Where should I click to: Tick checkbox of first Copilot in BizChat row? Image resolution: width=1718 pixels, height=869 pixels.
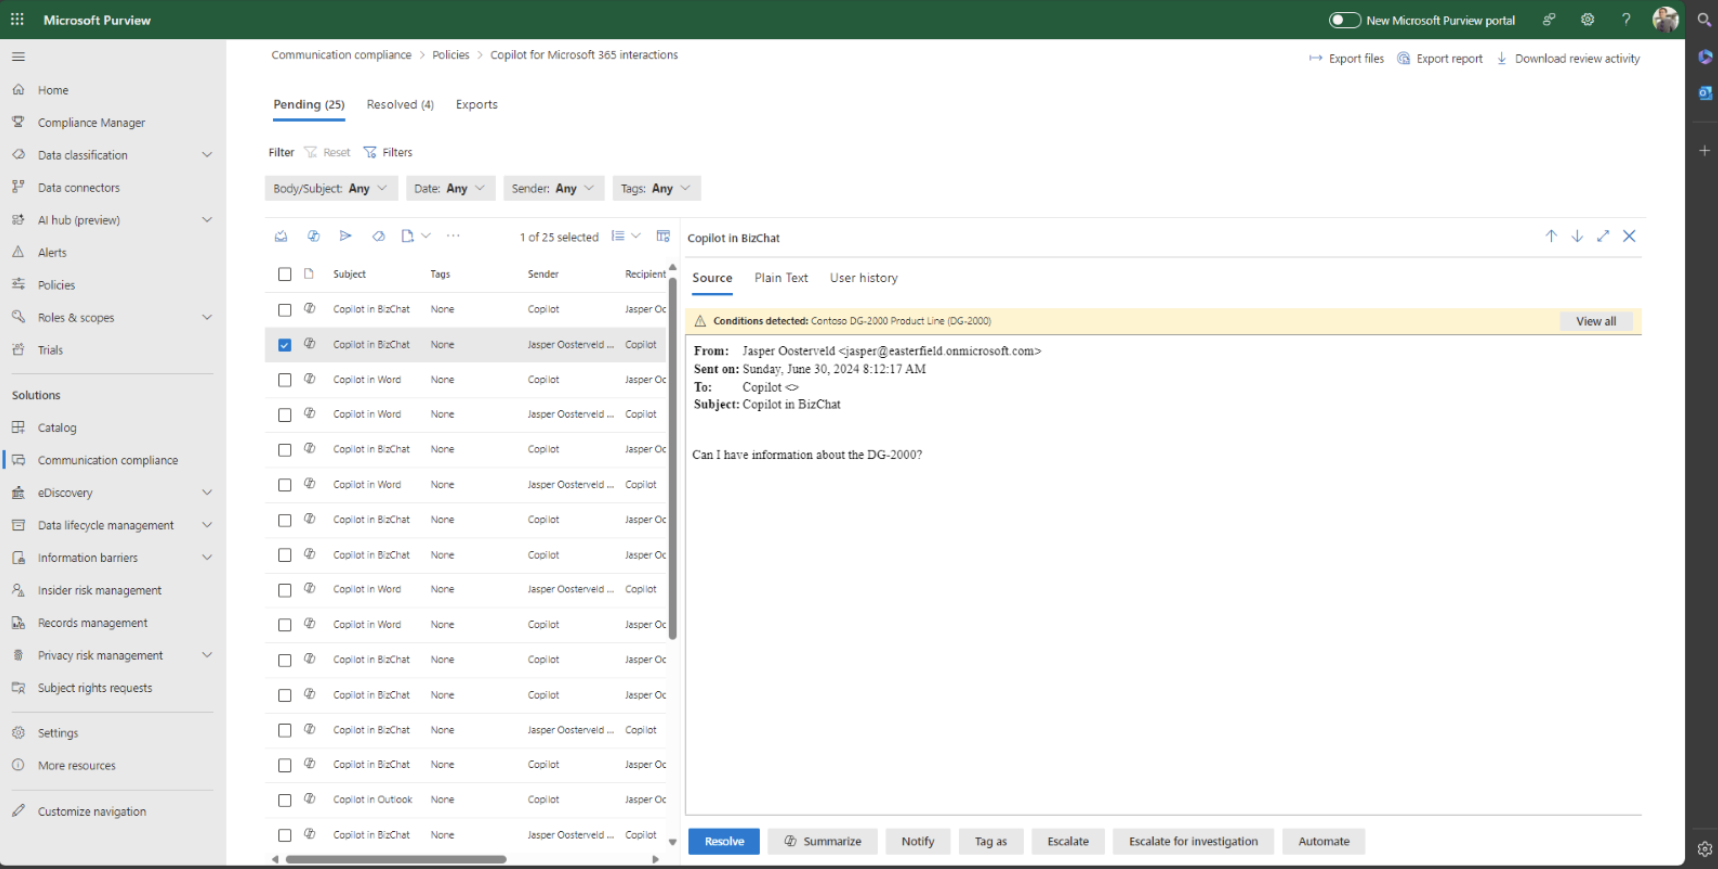coord(285,310)
